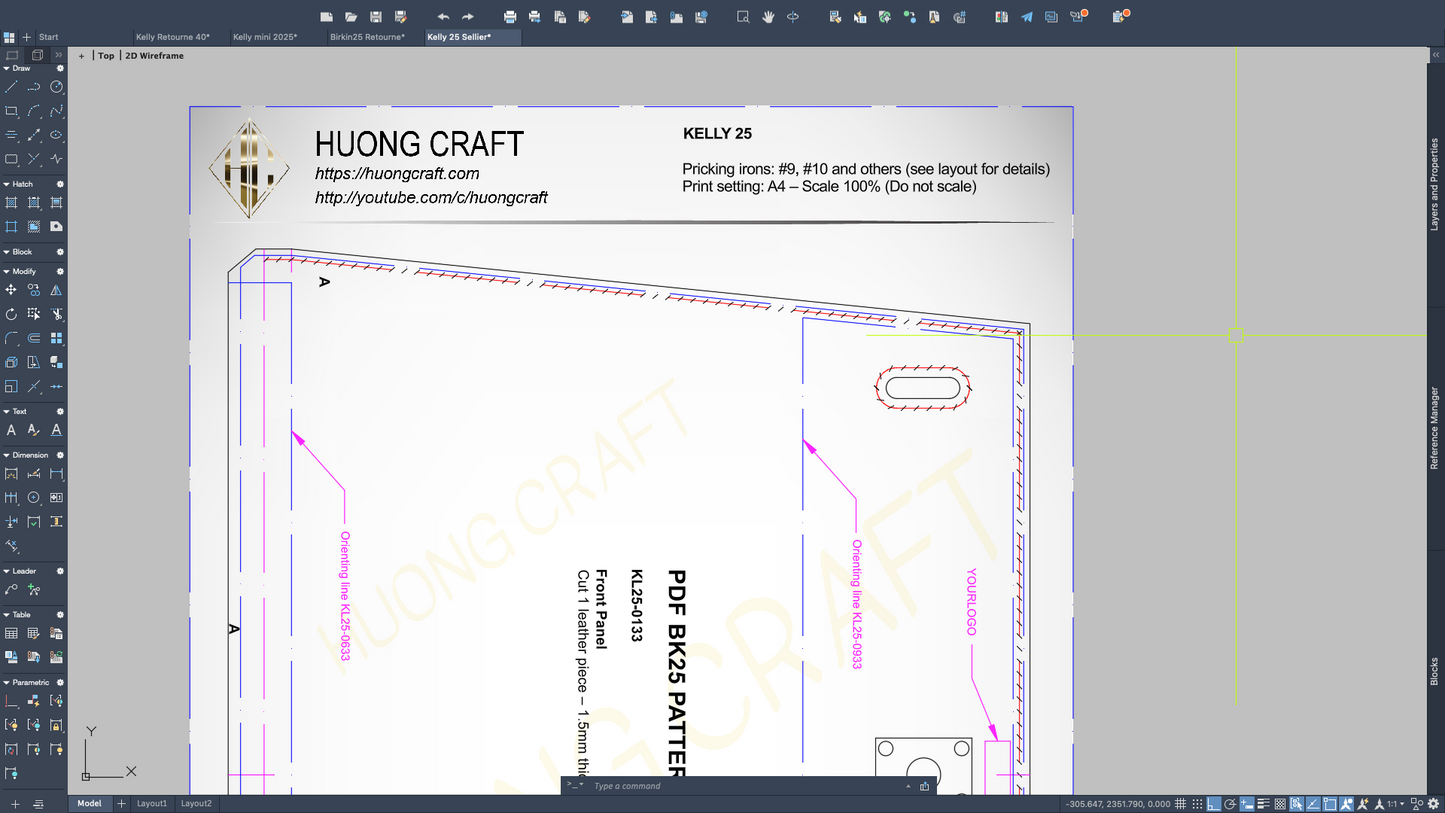Screen dimensions: 1445x813
Task: Switch to the Layout1 tab at bottom
Action: pyautogui.click(x=152, y=803)
